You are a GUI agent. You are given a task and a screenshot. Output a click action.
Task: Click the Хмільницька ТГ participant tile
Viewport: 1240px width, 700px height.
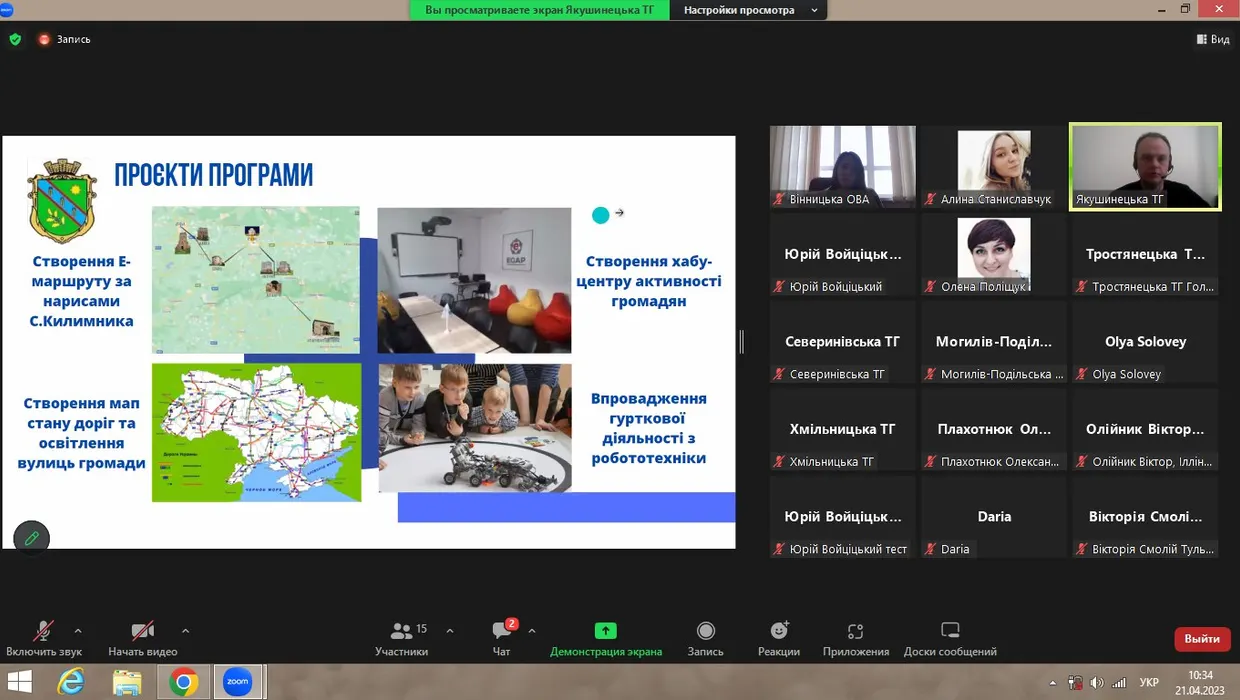pos(842,429)
